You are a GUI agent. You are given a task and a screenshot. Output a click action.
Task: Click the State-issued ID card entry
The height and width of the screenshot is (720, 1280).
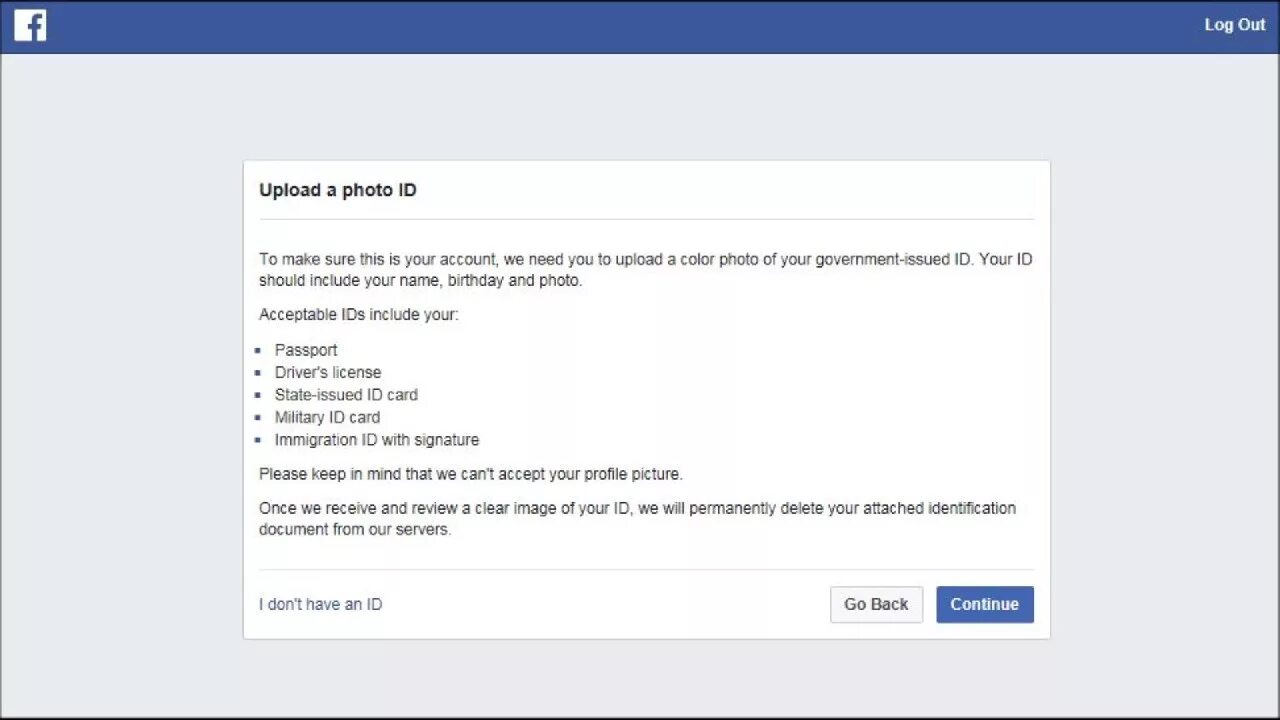(x=346, y=395)
